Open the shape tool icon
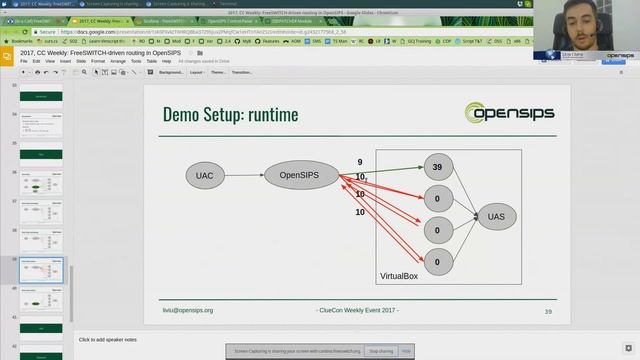 122,72
